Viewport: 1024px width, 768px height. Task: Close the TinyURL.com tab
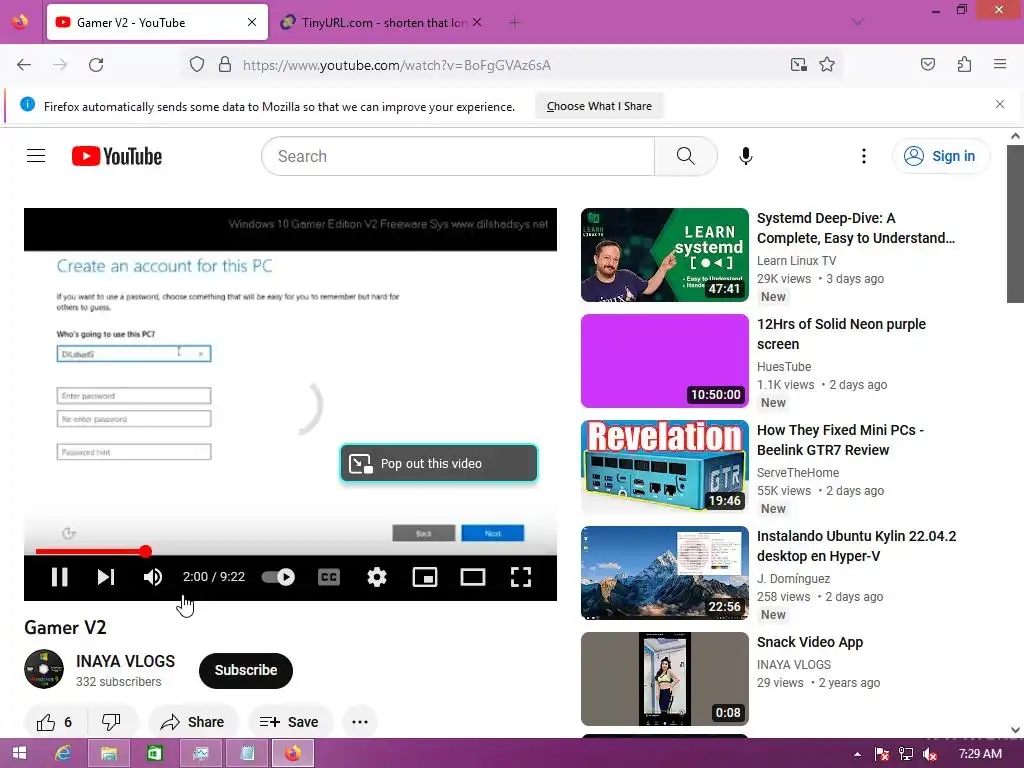click(x=477, y=22)
